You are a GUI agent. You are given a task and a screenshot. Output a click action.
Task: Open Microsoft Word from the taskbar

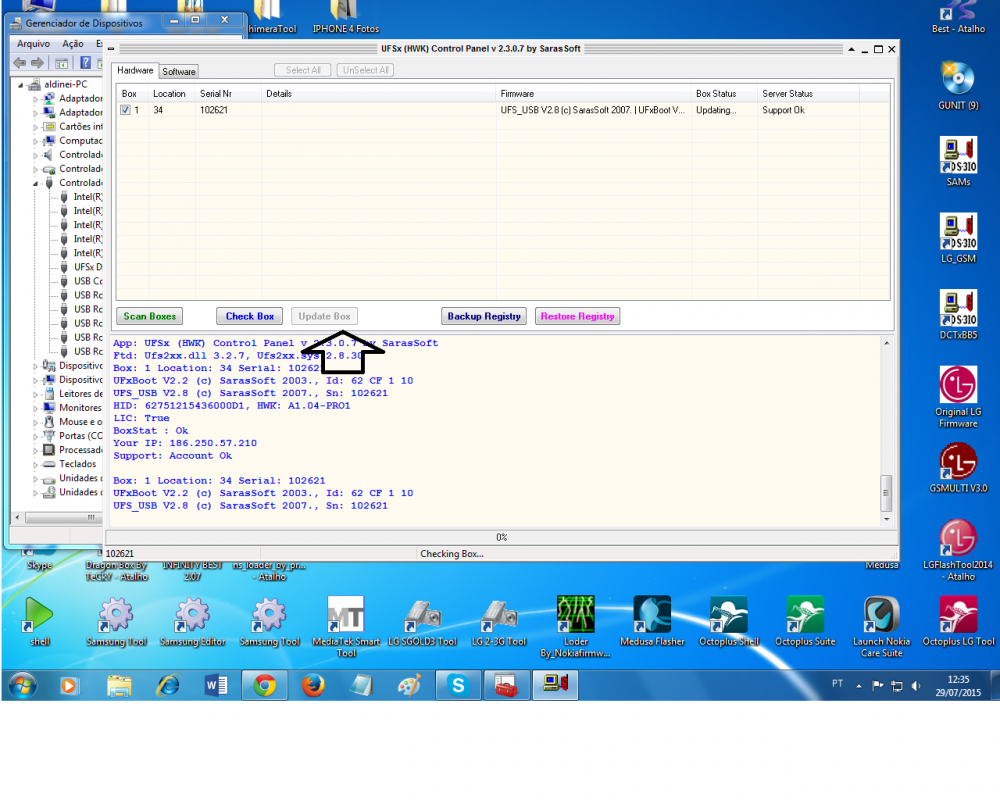216,686
